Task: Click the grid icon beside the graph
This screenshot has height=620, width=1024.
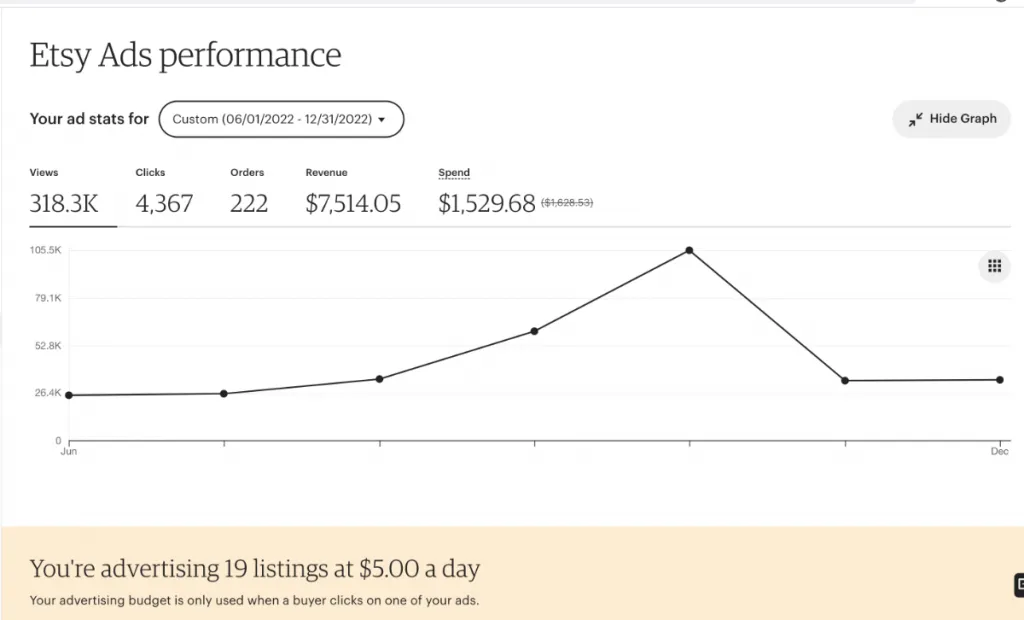Action: tap(994, 266)
